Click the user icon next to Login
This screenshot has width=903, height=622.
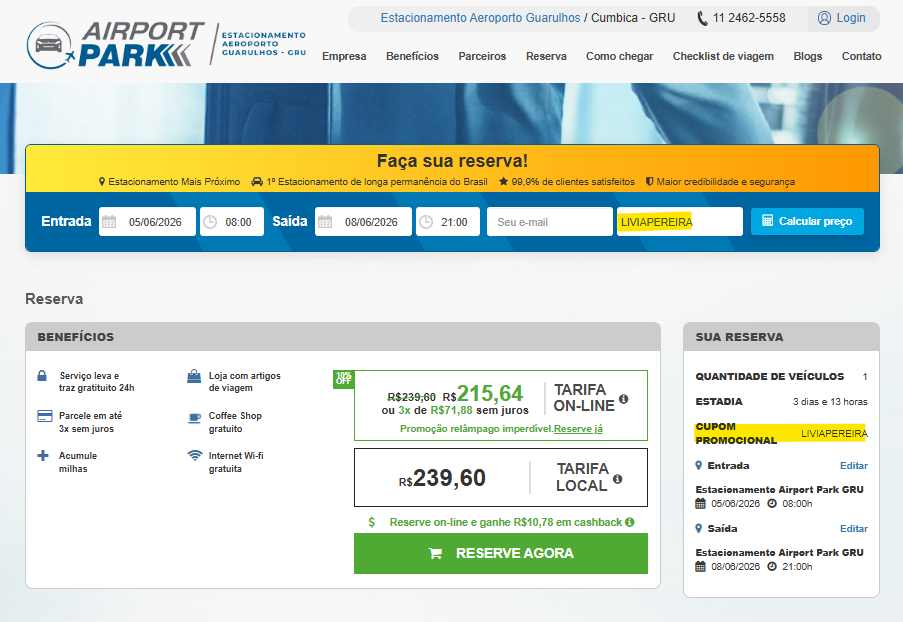point(824,18)
